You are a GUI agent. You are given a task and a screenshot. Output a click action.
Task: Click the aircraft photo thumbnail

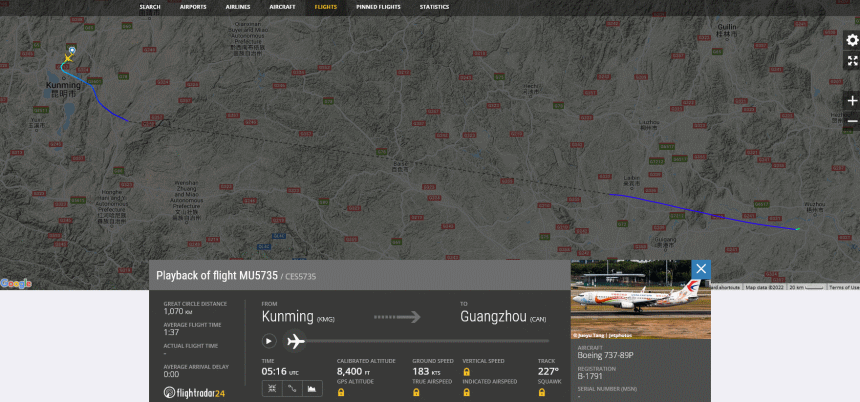[641, 299]
